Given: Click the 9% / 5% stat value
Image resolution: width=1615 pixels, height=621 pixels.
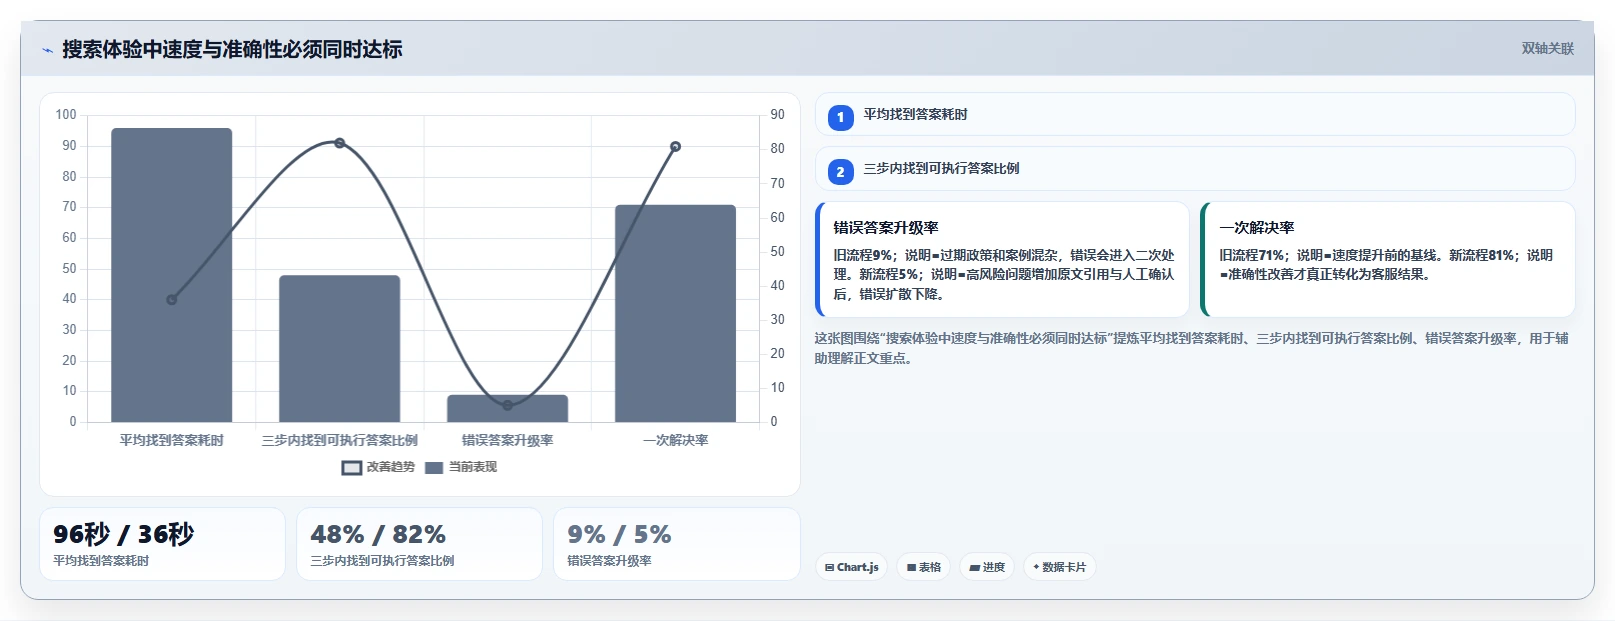Looking at the screenshot, I should (619, 534).
